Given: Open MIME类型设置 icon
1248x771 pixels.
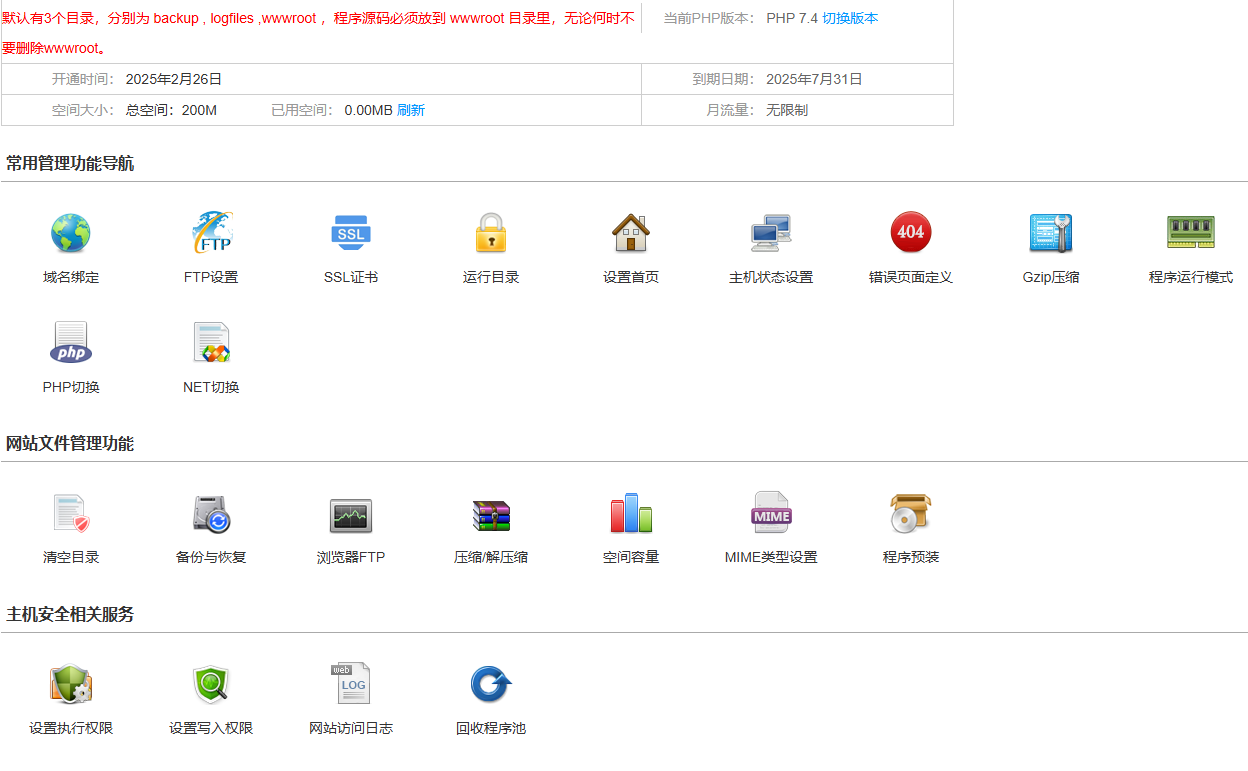Looking at the screenshot, I should 771,514.
